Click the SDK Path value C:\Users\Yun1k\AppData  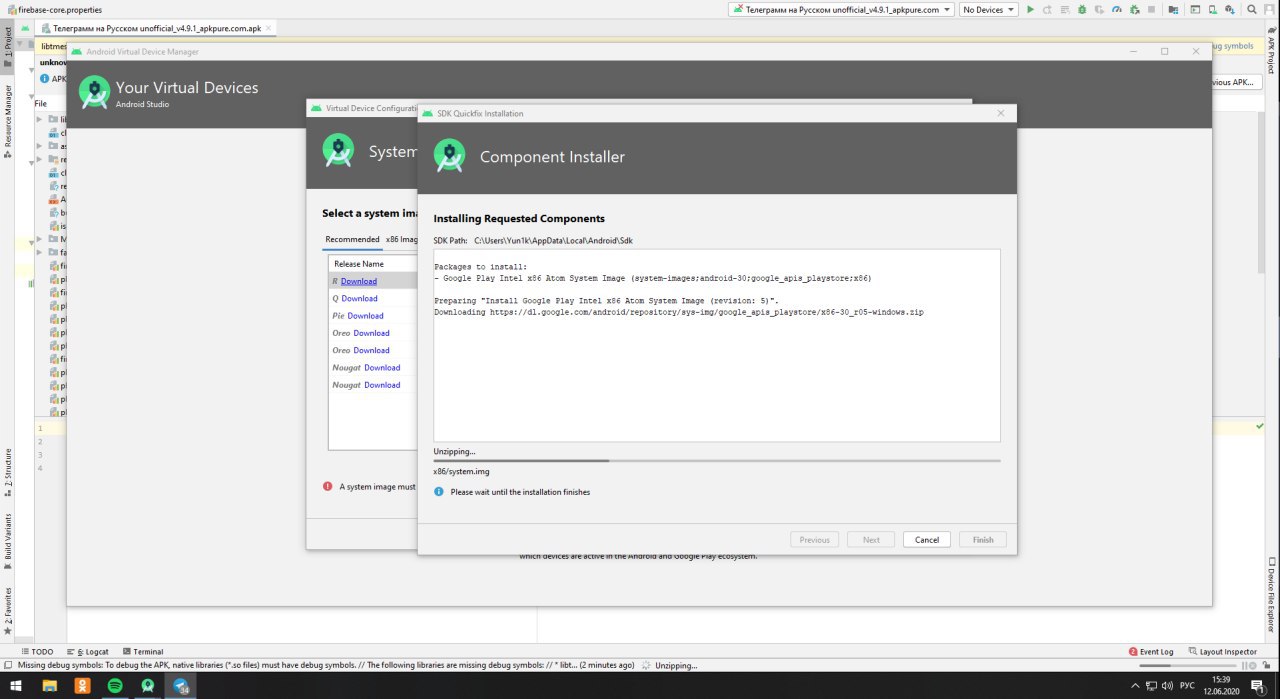tap(553, 240)
